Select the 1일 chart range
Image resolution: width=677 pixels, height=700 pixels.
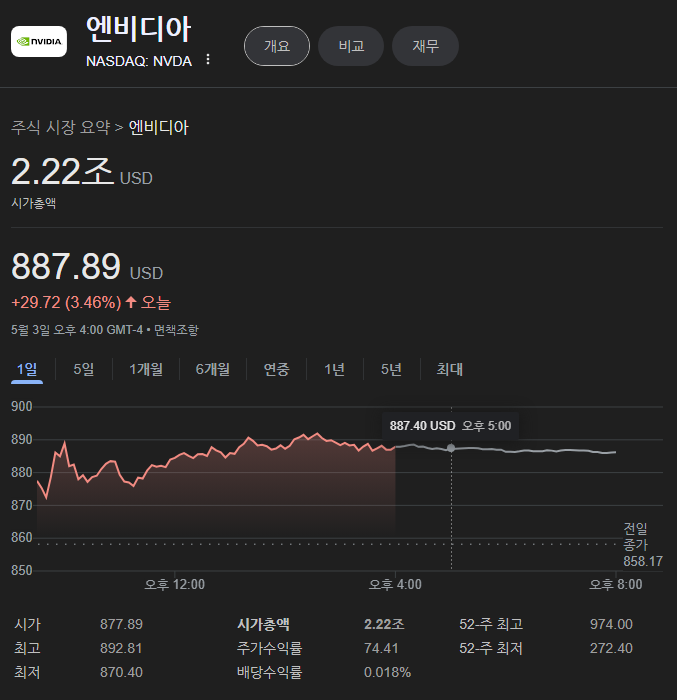pos(27,370)
